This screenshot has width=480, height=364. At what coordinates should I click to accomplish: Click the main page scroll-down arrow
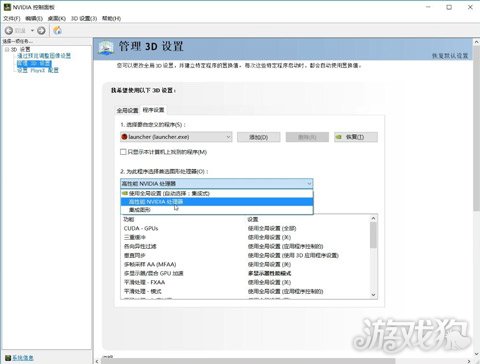click(476, 354)
